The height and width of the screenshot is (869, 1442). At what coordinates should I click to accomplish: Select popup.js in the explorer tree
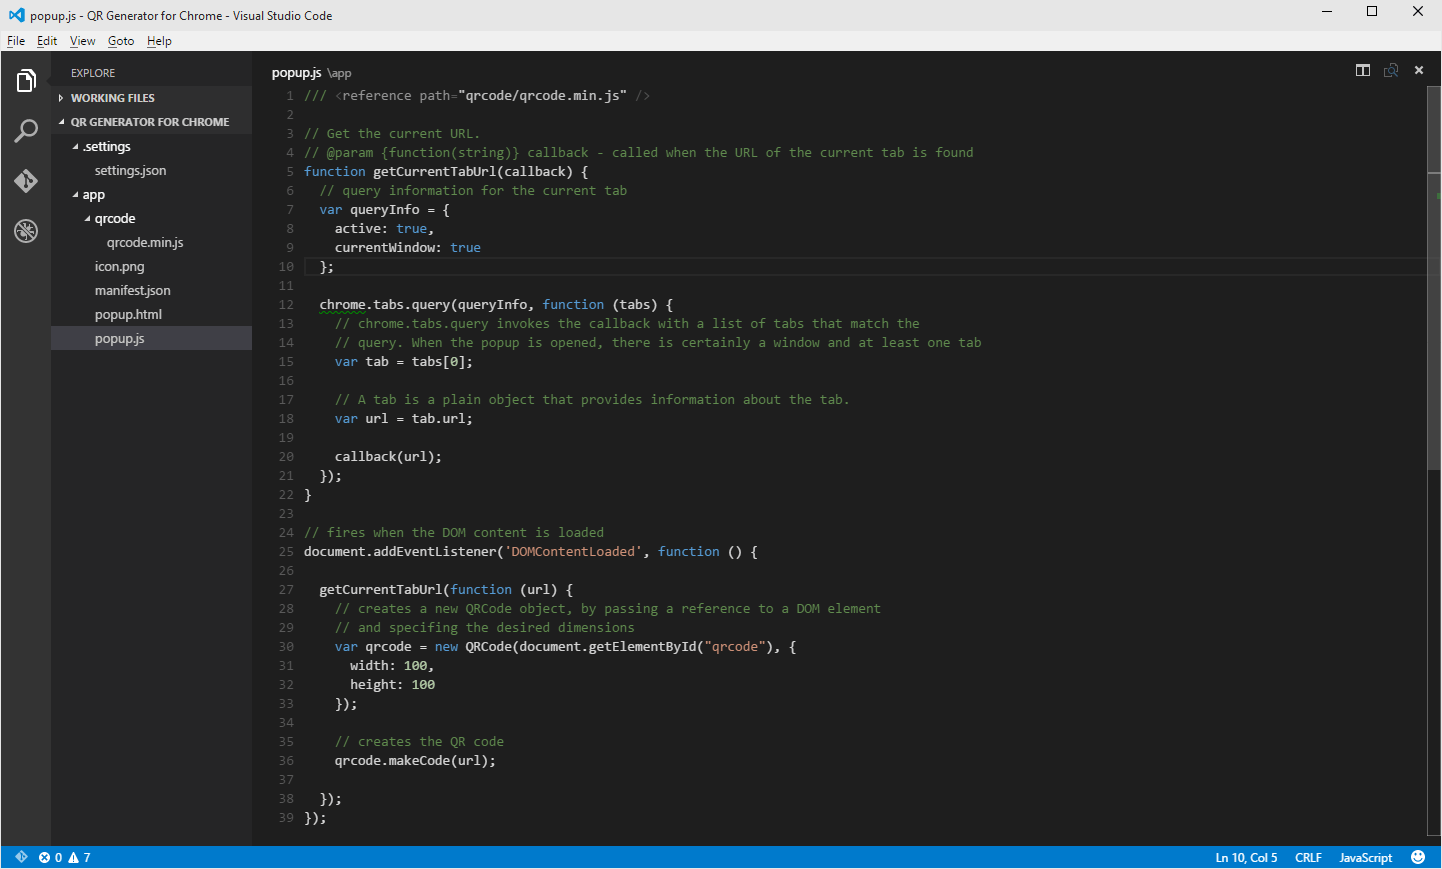click(151, 338)
